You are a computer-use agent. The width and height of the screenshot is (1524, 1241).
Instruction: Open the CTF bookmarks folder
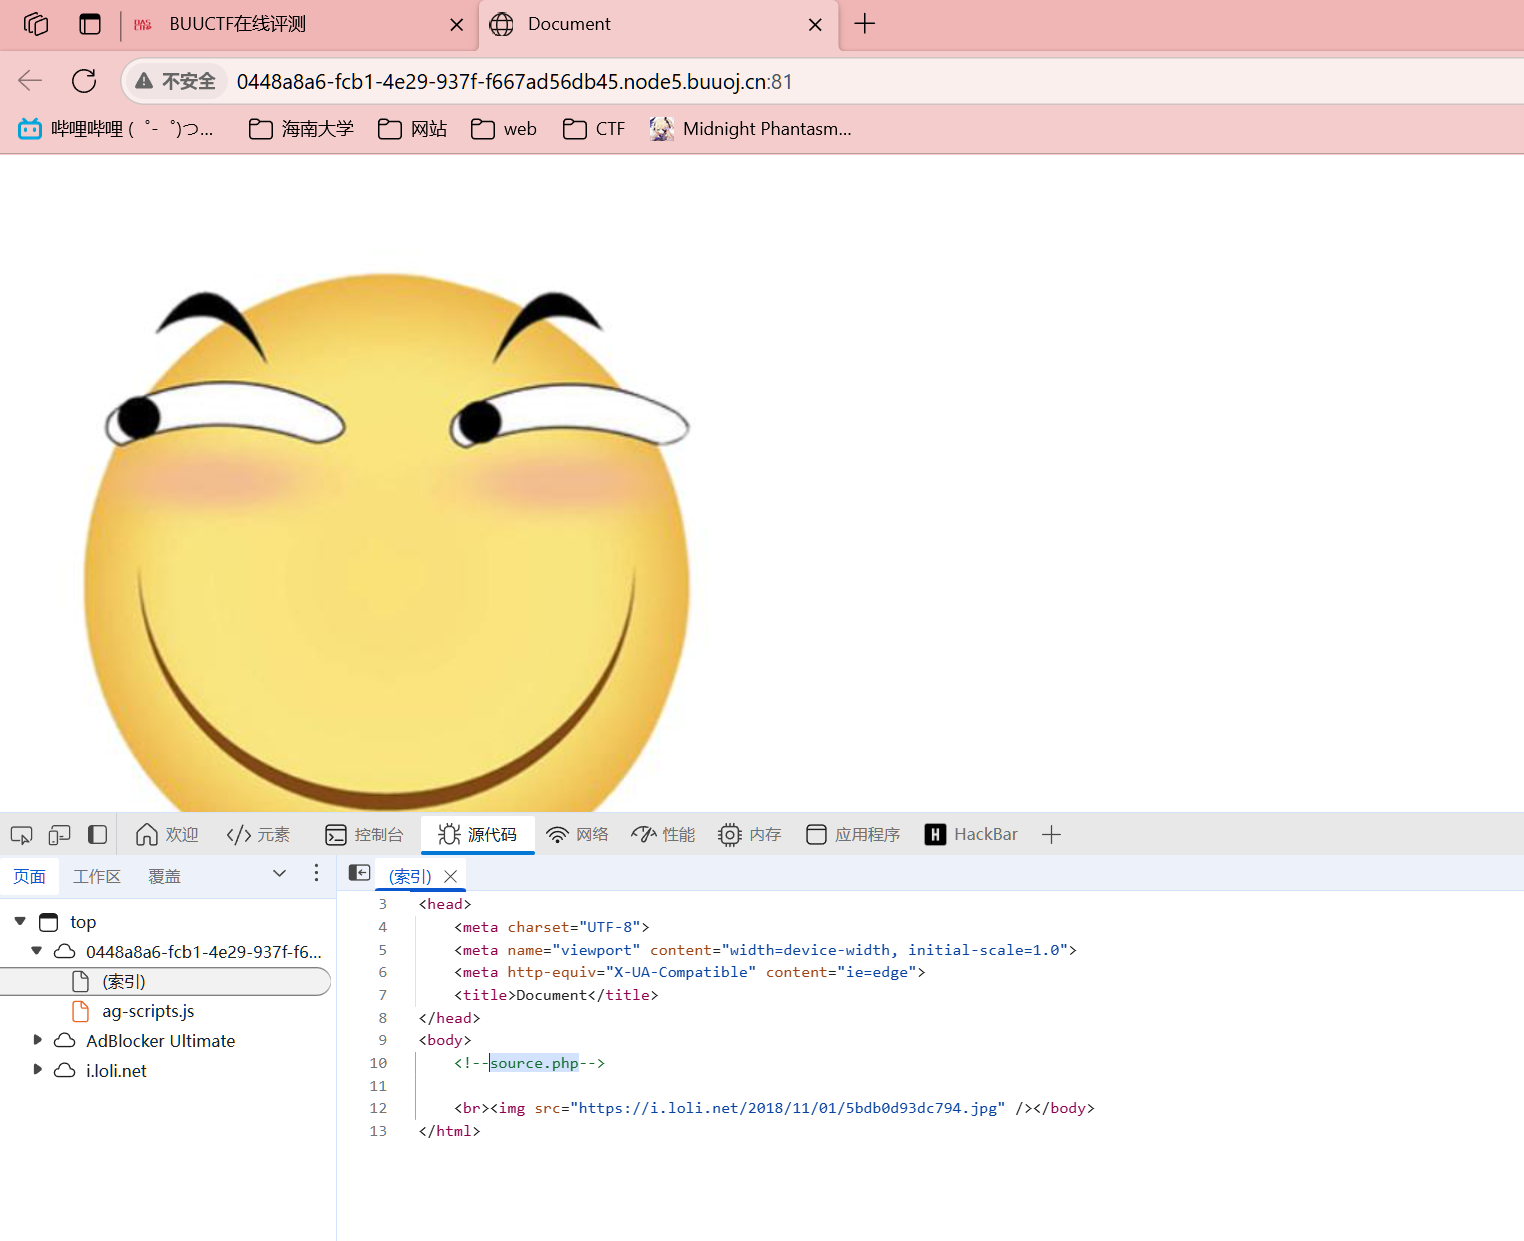[x=594, y=129]
